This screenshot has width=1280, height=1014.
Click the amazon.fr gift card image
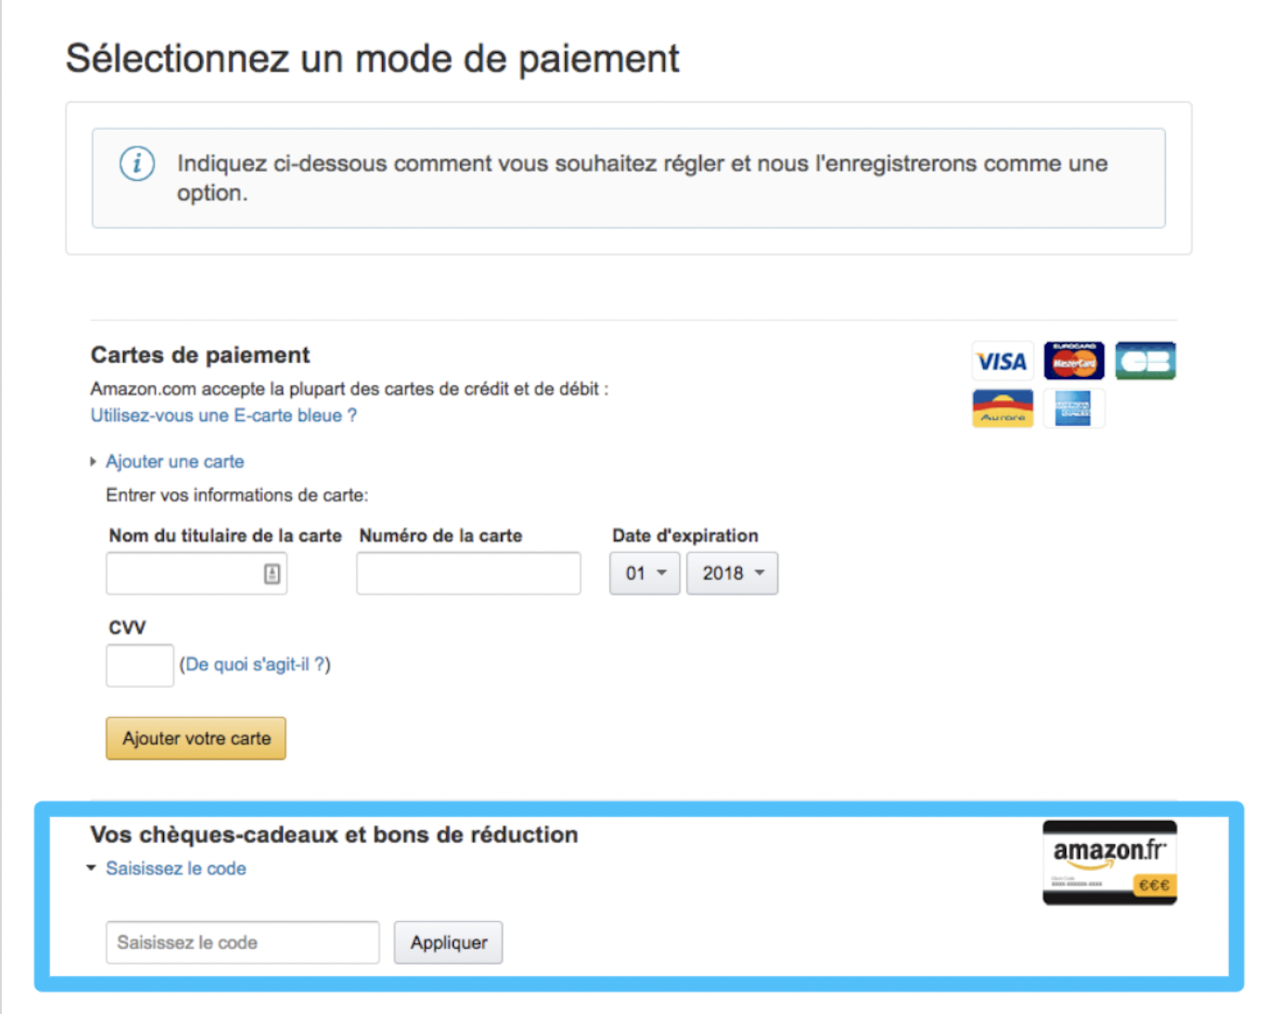(x=1109, y=863)
